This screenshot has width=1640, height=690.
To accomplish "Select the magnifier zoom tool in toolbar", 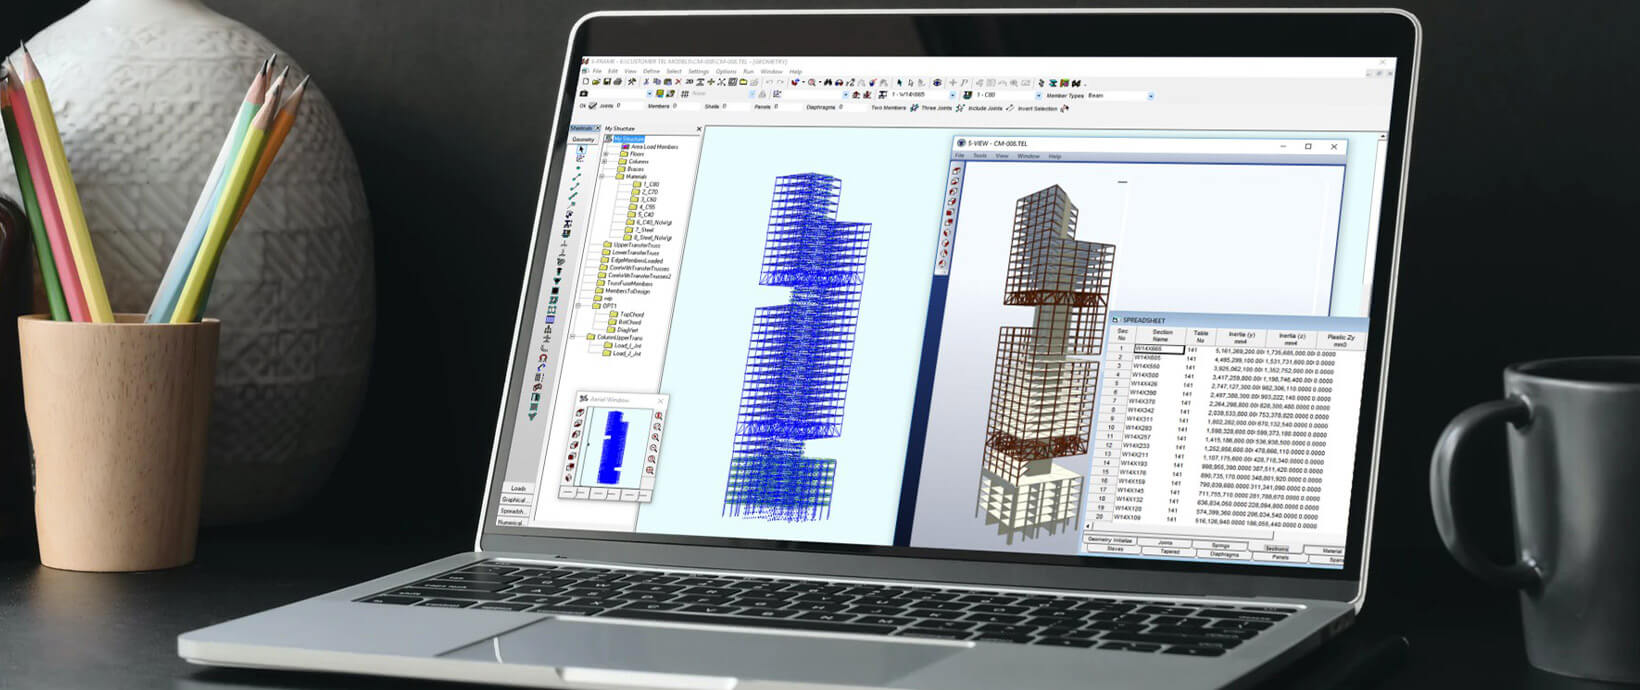I will pos(811,82).
